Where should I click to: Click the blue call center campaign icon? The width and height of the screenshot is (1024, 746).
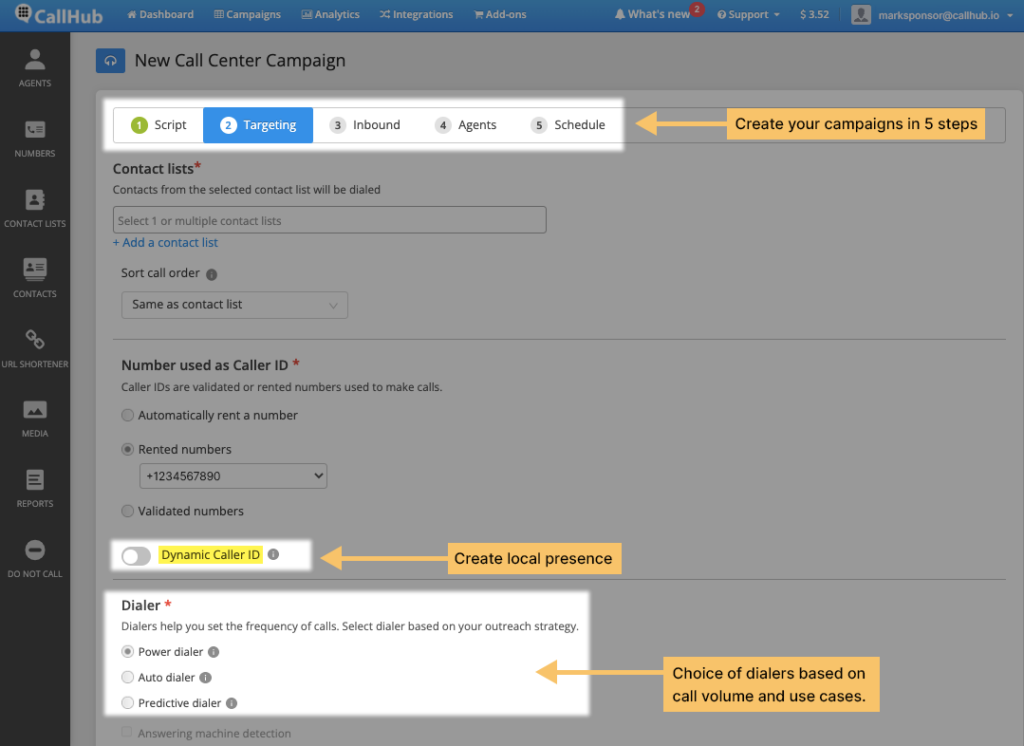click(110, 61)
